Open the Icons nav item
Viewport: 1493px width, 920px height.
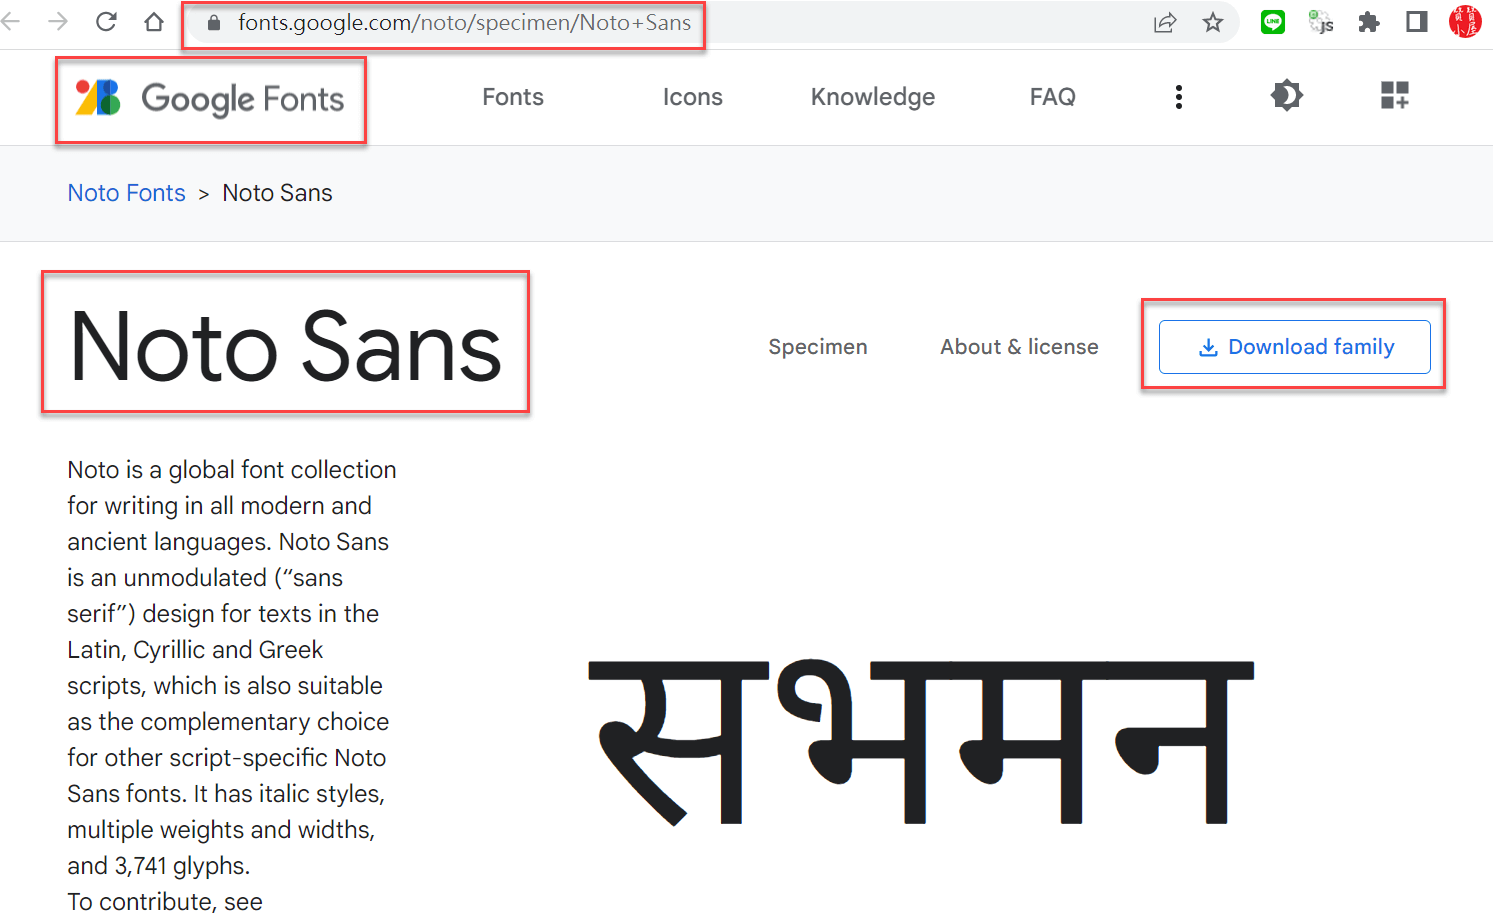pyautogui.click(x=693, y=97)
